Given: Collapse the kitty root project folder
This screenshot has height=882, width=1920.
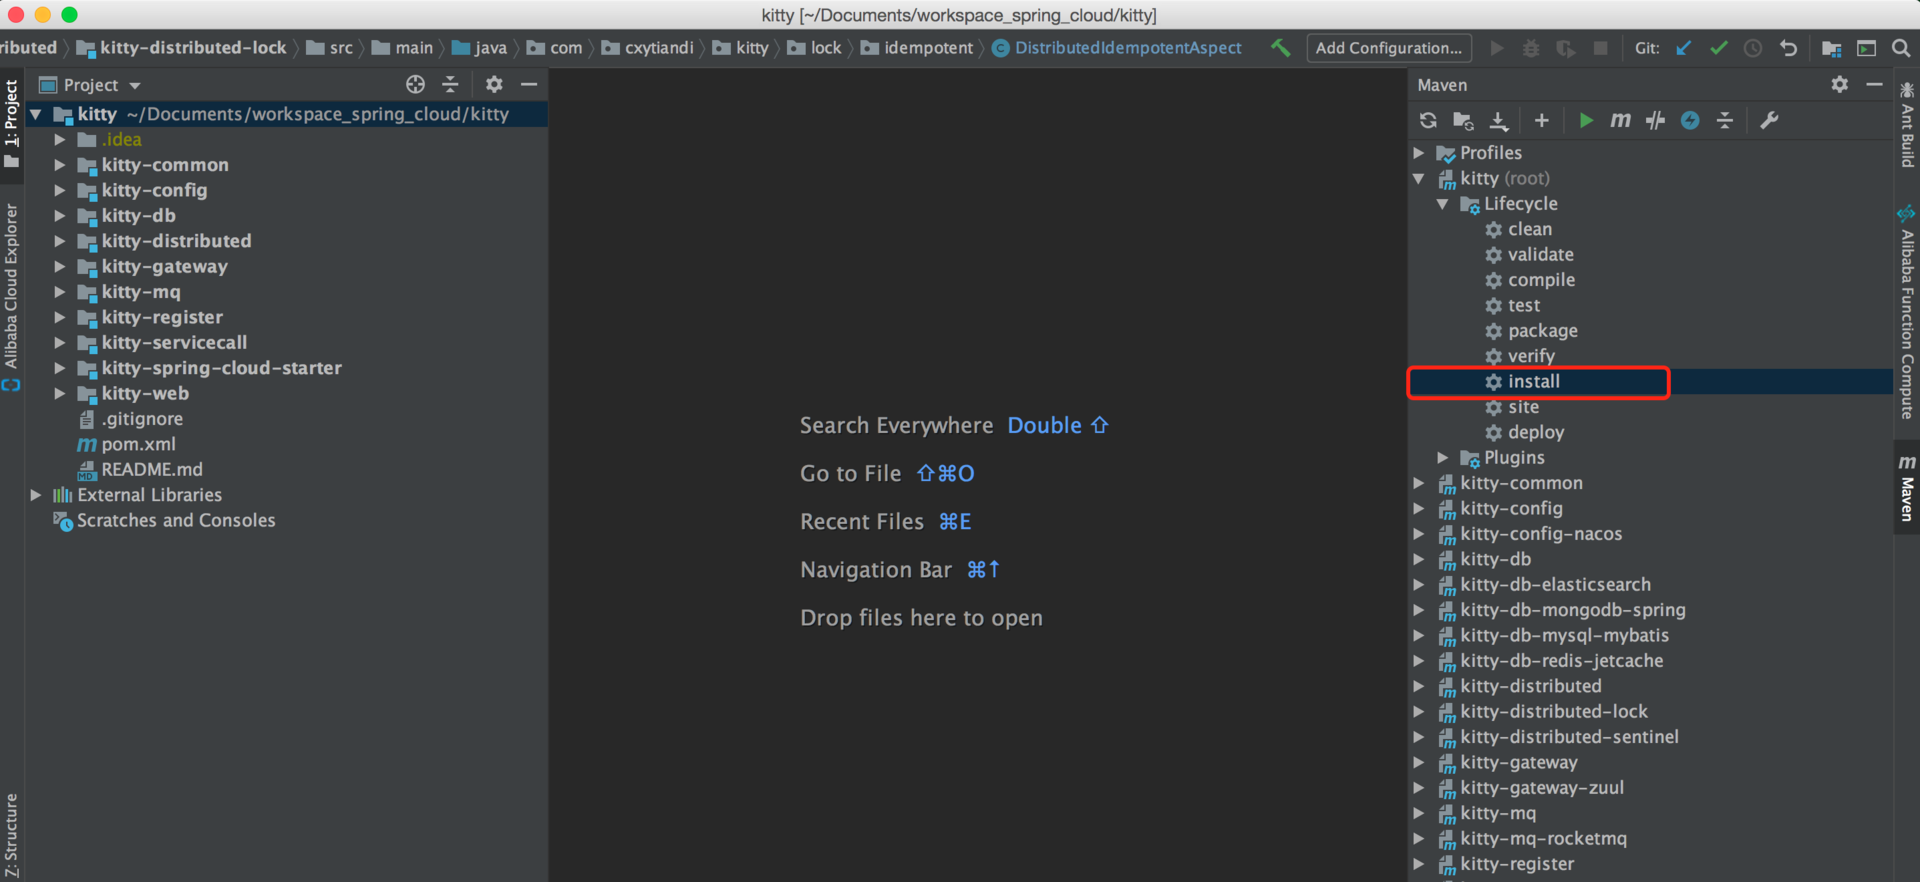Looking at the screenshot, I should click(x=36, y=115).
